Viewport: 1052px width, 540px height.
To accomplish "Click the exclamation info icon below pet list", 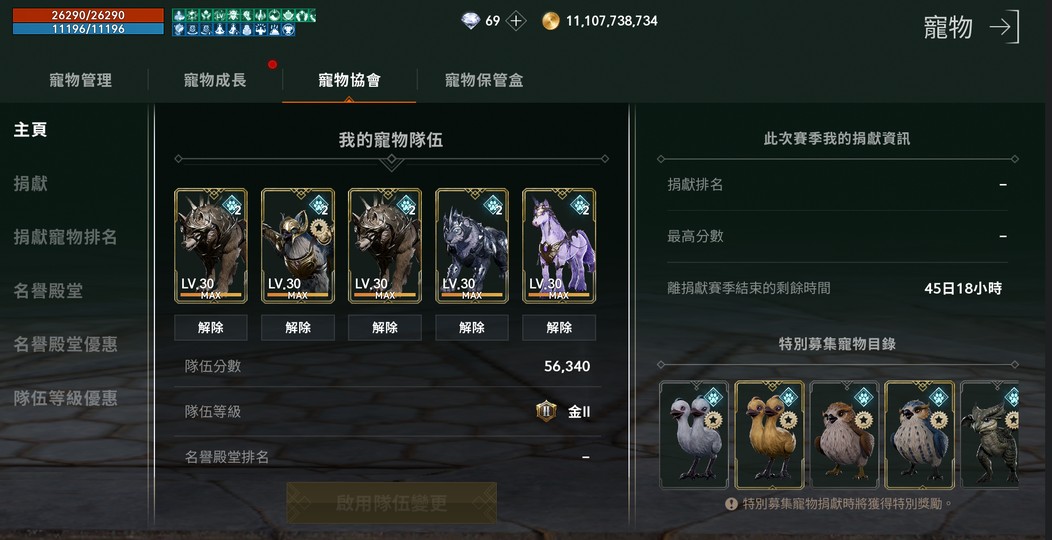I will [x=732, y=503].
